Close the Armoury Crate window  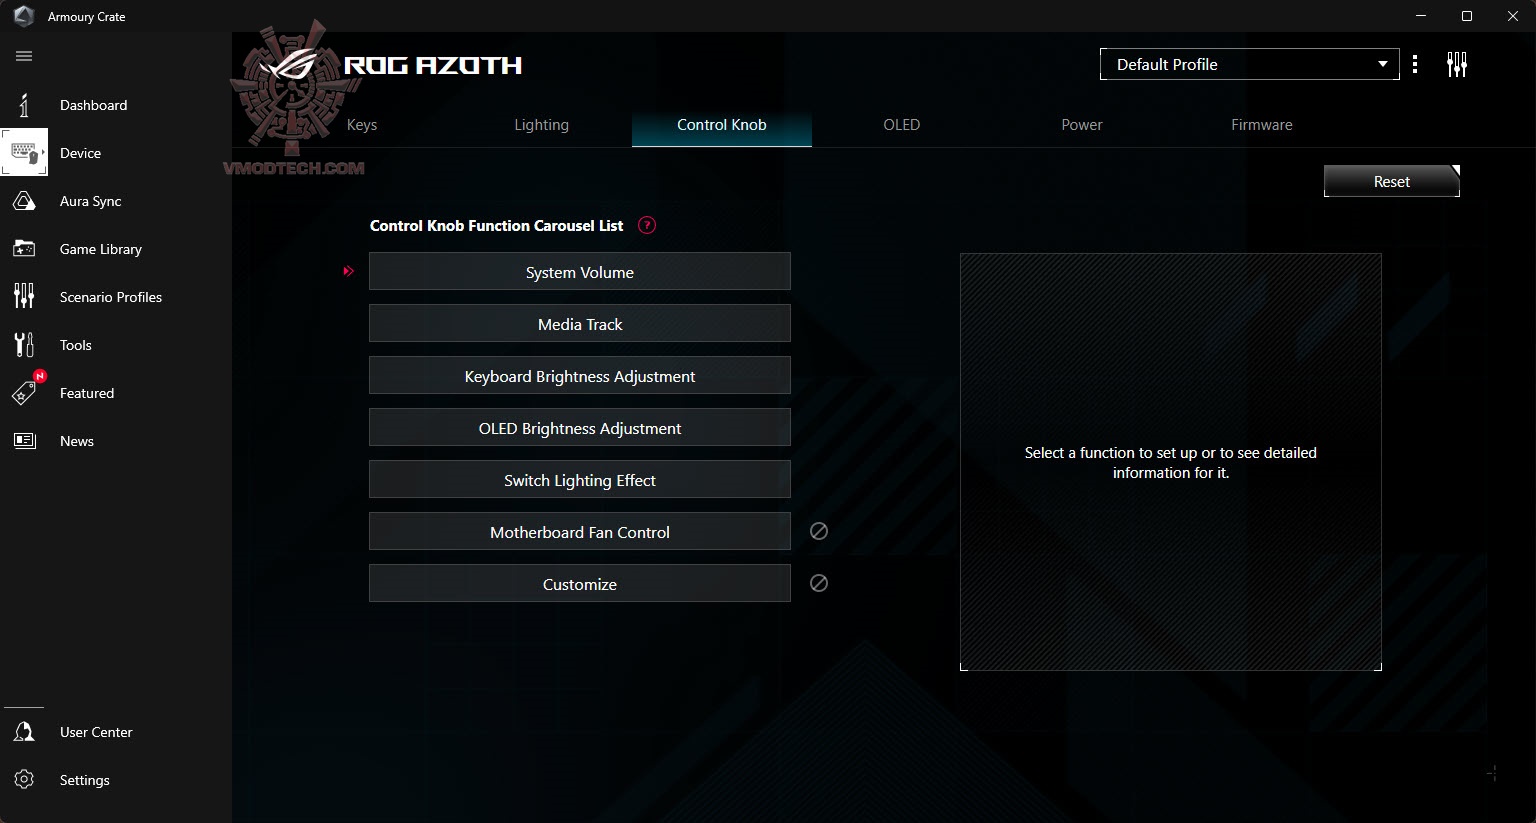(x=1513, y=16)
